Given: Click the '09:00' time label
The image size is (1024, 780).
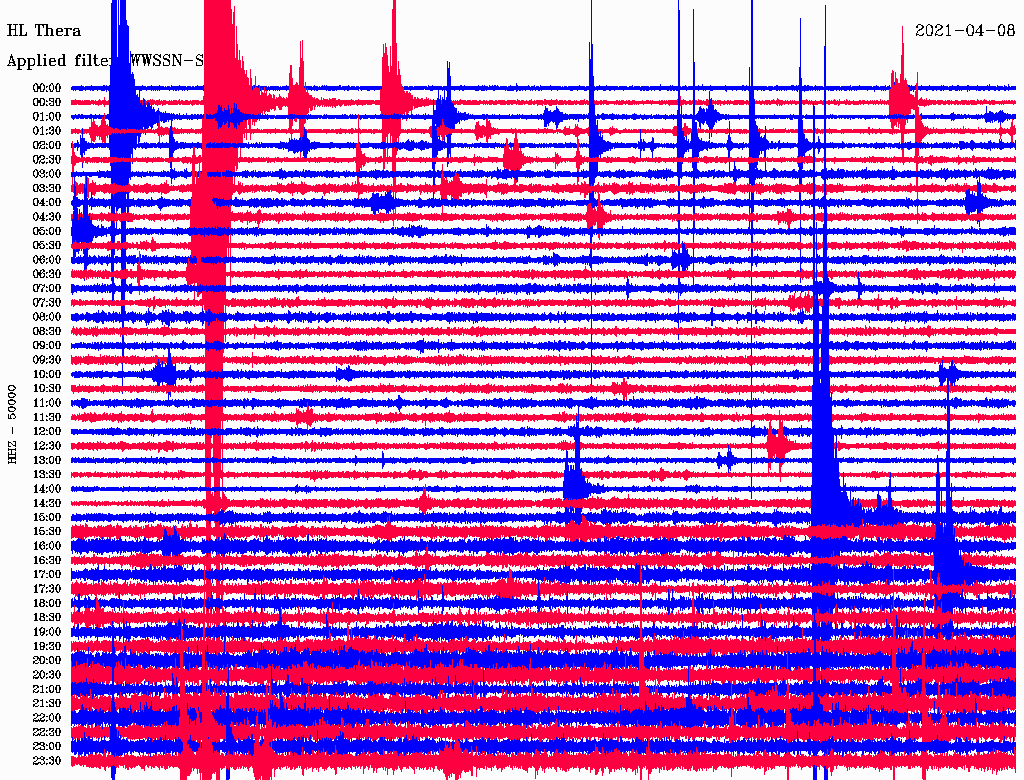Looking at the screenshot, I should (x=47, y=346).
